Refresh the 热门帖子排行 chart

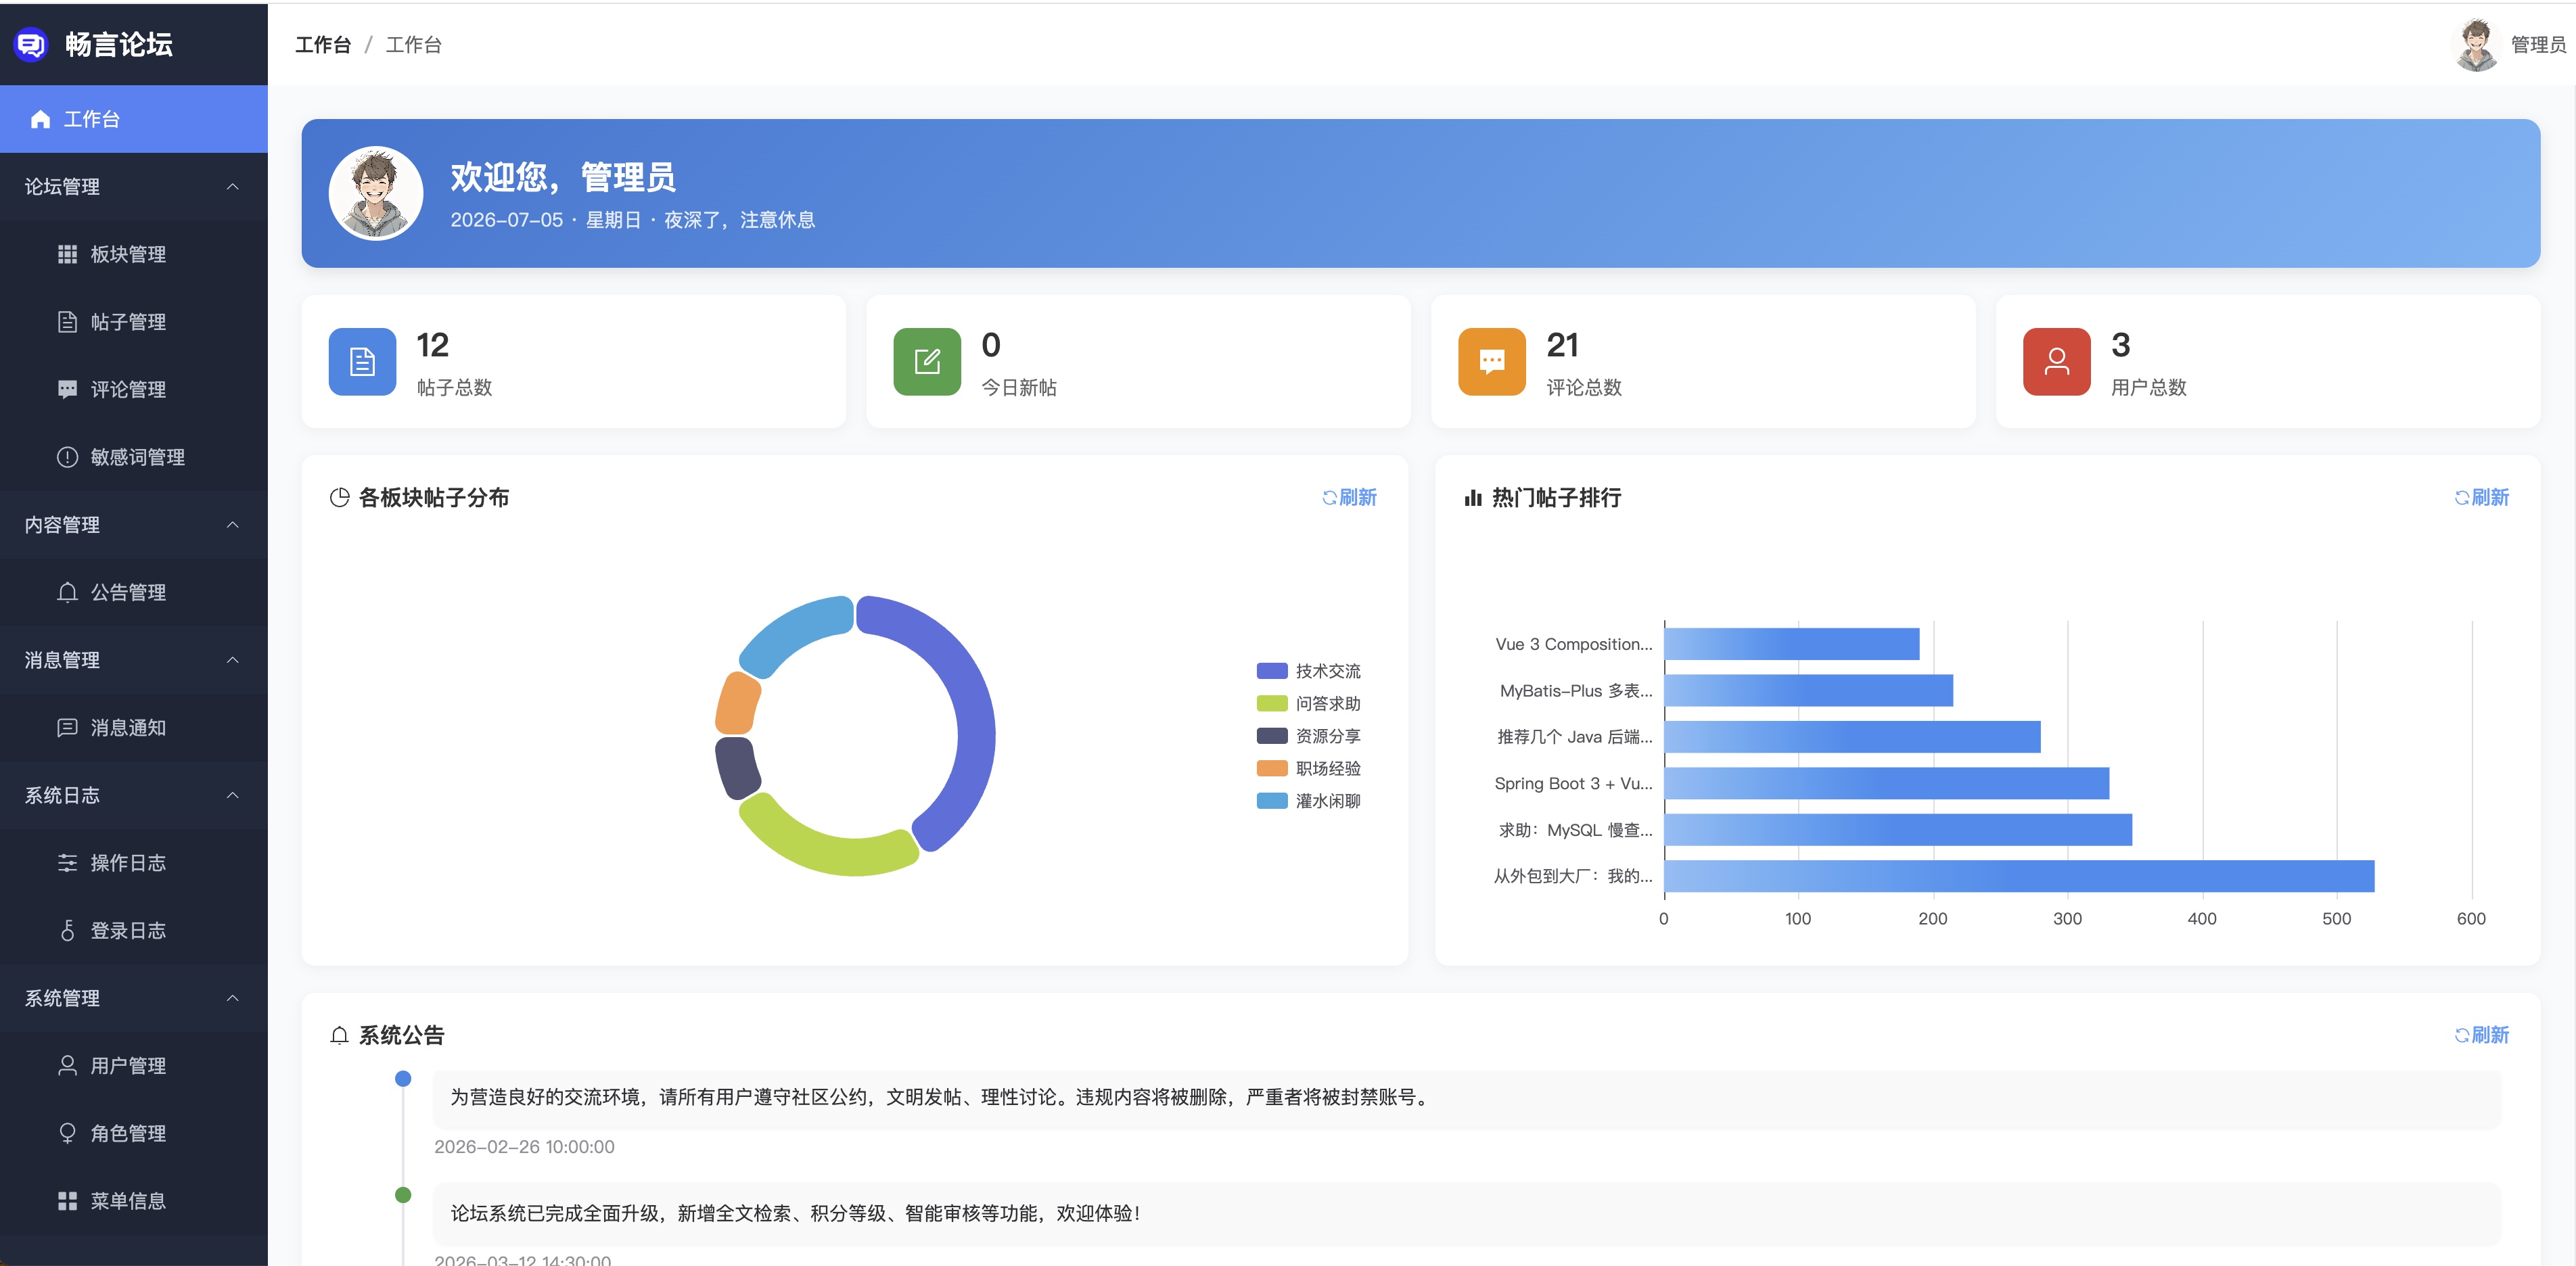click(x=2481, y=497)
